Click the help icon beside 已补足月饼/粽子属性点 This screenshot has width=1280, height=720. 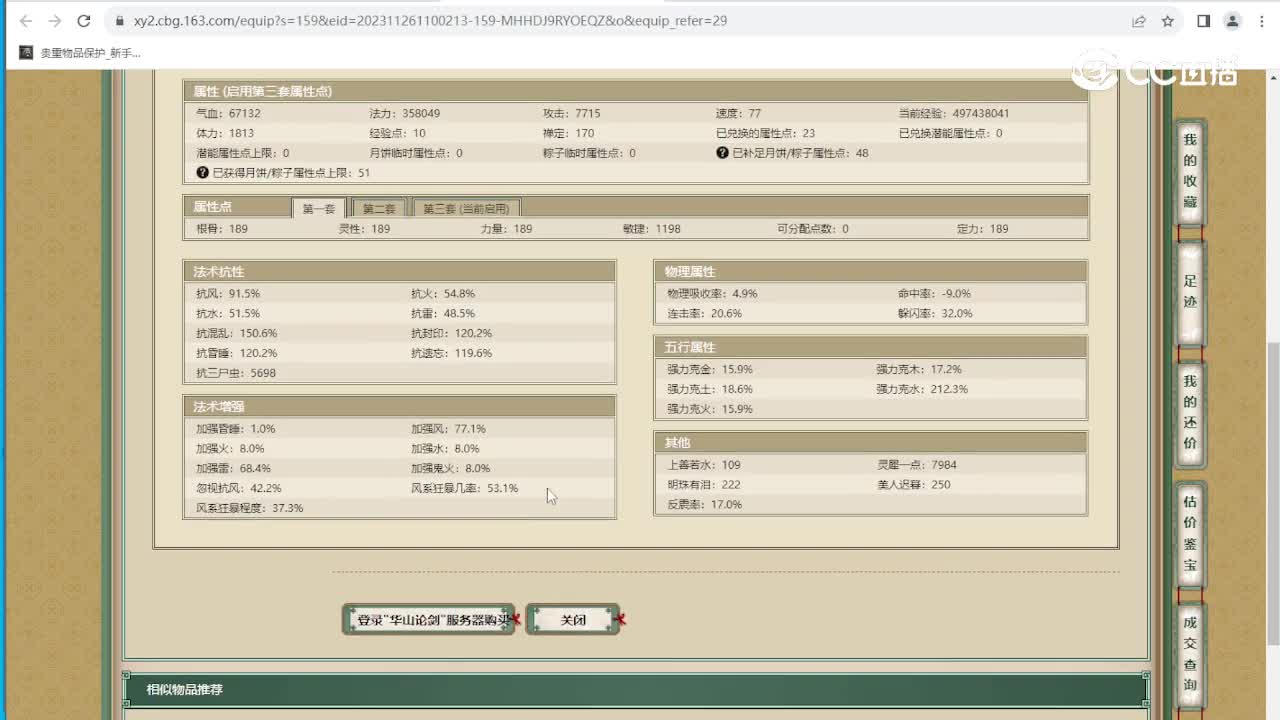coord(722,153)
